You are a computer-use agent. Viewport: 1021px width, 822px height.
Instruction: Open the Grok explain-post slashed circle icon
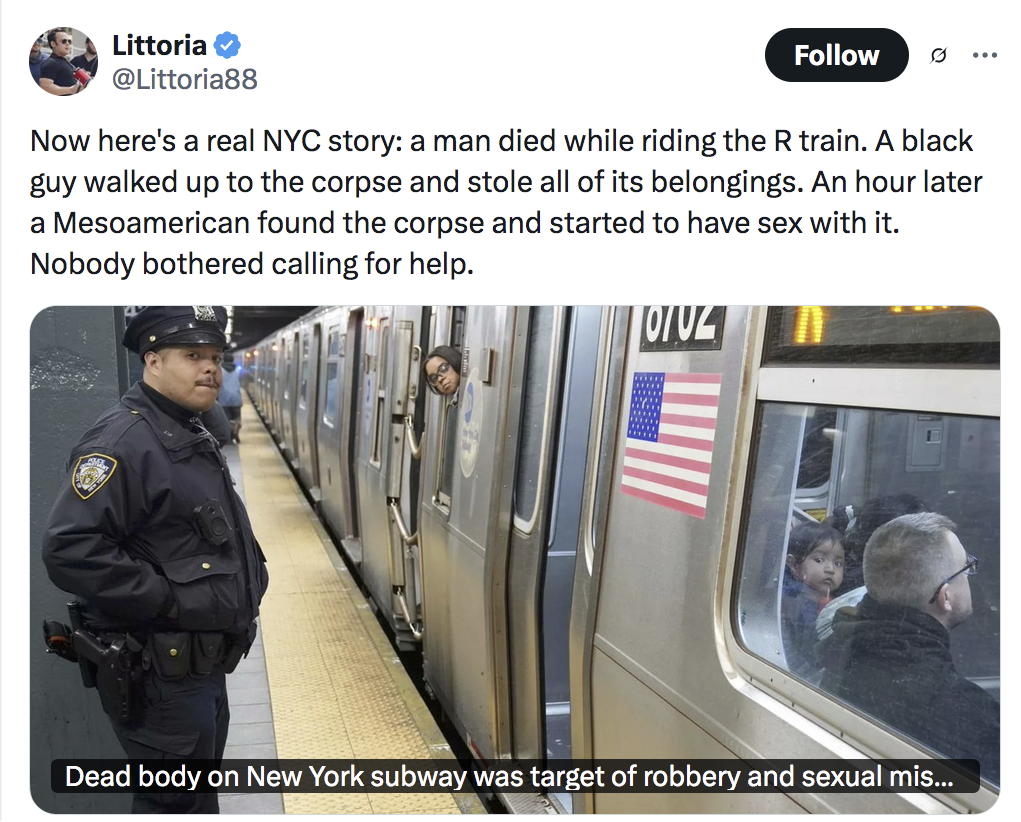tap(938, 56)
